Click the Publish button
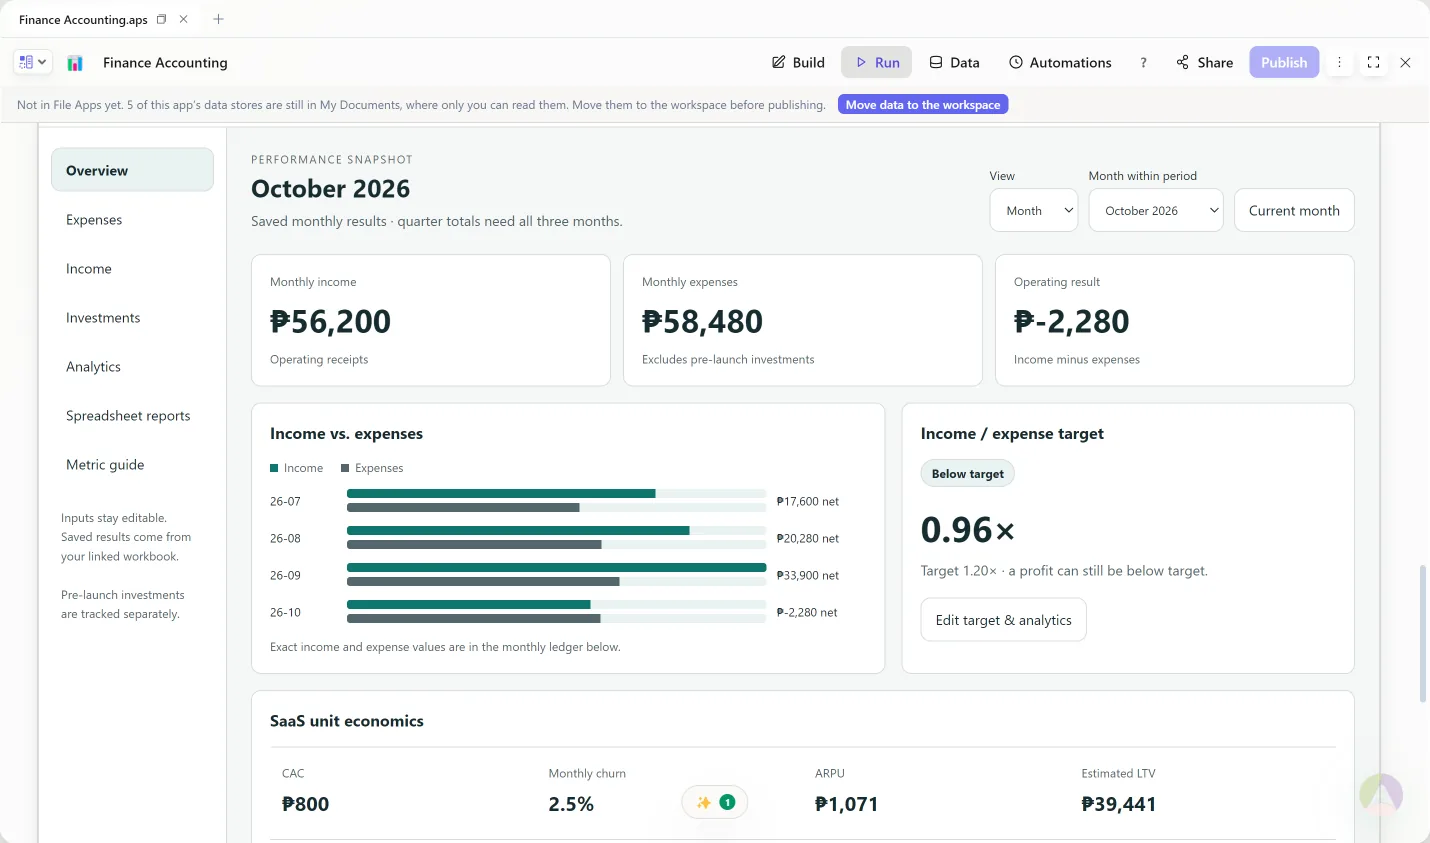 (1284, 62)
